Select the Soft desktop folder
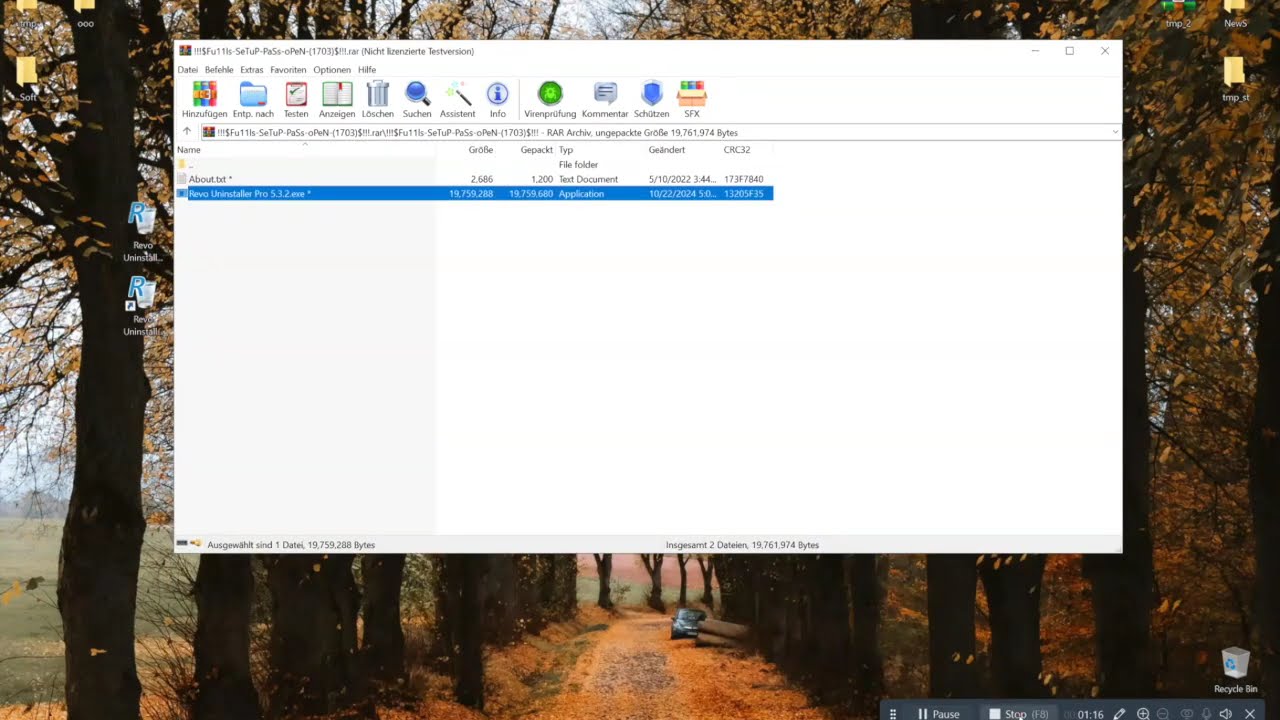The width and height of the screenshot is (1280, 720). (28, 77)
